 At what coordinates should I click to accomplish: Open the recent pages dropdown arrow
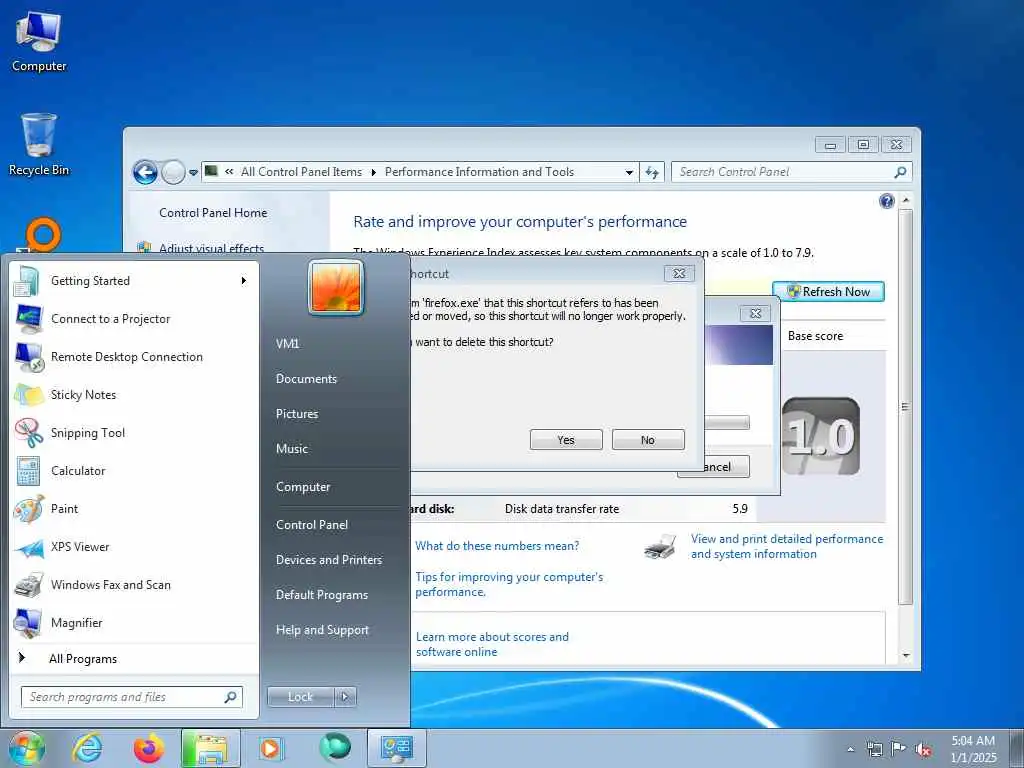pos(193,173)
